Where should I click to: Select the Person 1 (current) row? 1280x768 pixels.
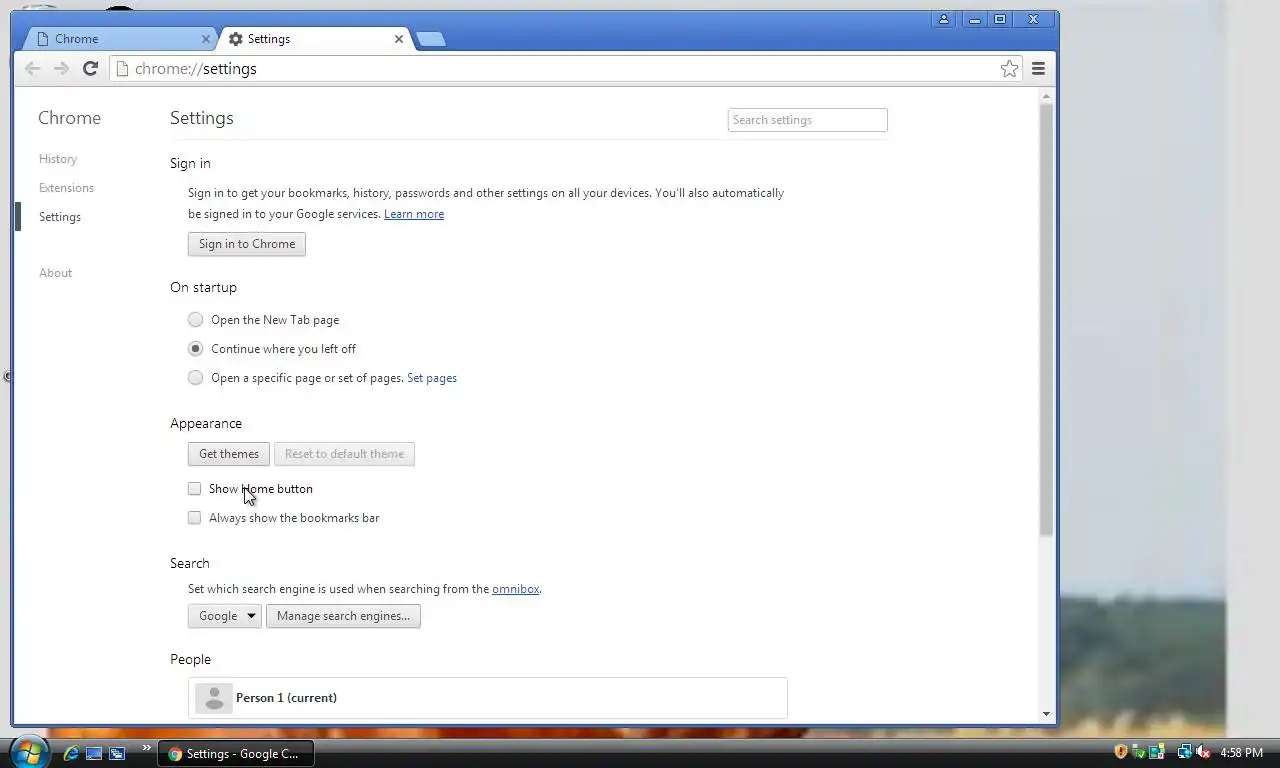[488, 698]
